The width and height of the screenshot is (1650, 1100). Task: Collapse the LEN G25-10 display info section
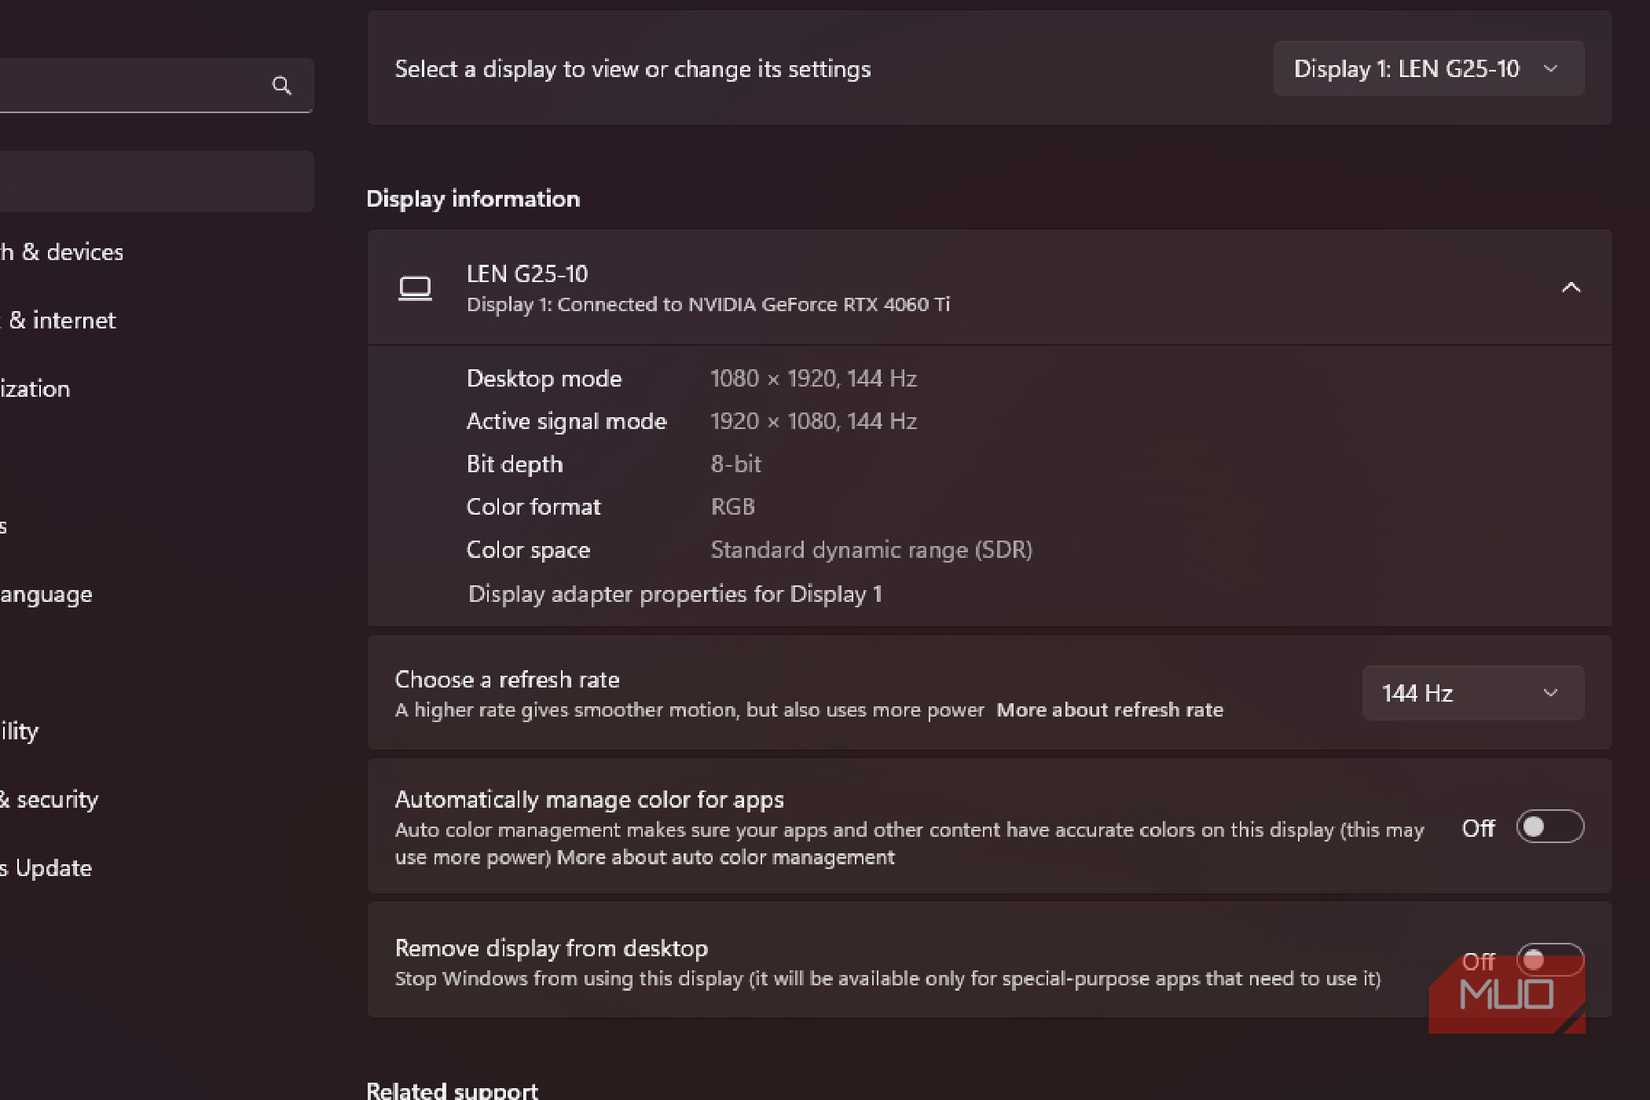[x=1571, y=288]
